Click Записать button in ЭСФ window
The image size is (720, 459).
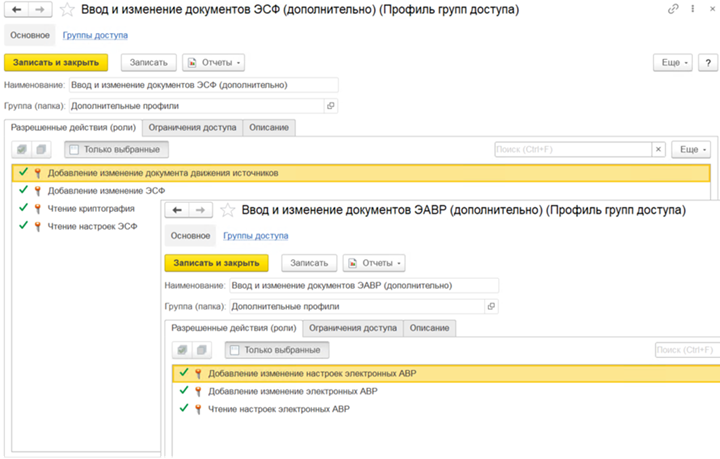click(149, 62)
